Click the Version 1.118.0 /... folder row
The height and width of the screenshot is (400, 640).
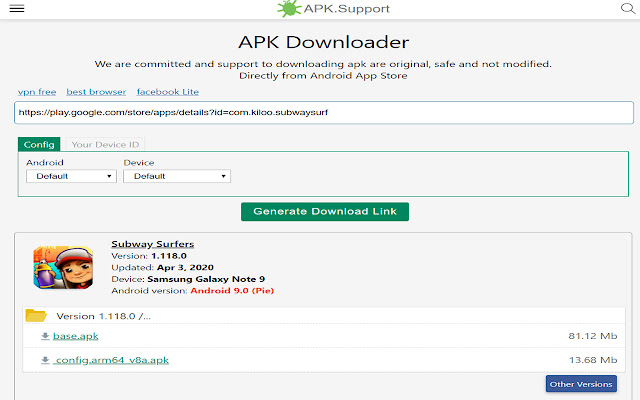(x=324, y=316)
